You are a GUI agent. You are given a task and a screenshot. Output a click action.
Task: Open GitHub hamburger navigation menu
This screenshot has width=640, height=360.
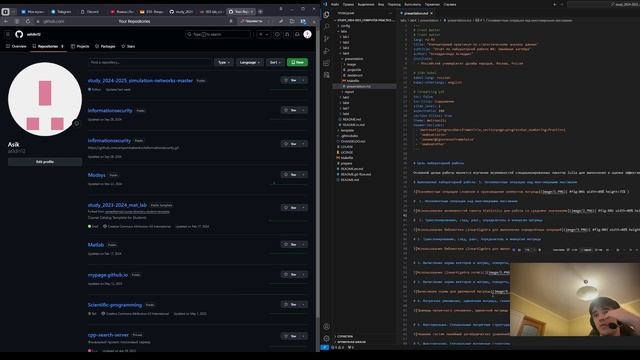pos(8,34)
